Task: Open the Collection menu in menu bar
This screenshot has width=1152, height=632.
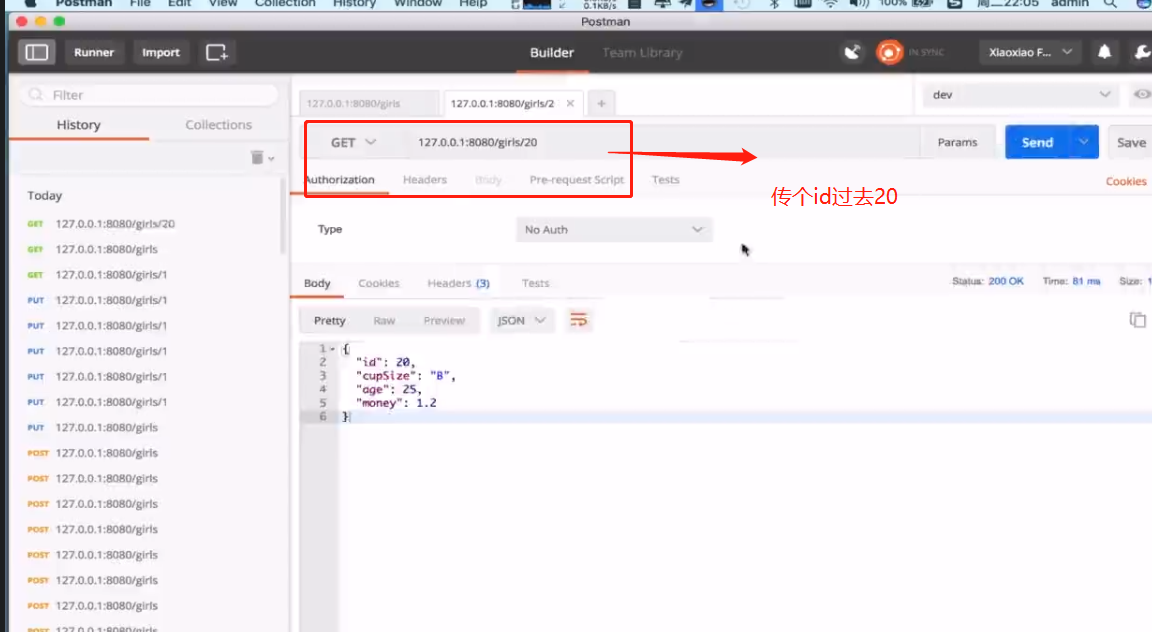Action: [x=284, y=4]
